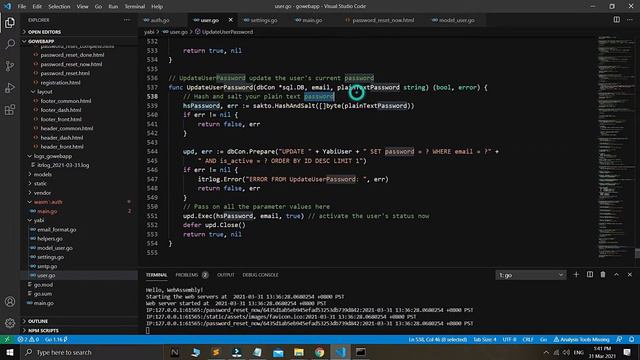This screenshot has height=360, width=640.
Task: Expand the vendor folder
Action: pos(42,193)
